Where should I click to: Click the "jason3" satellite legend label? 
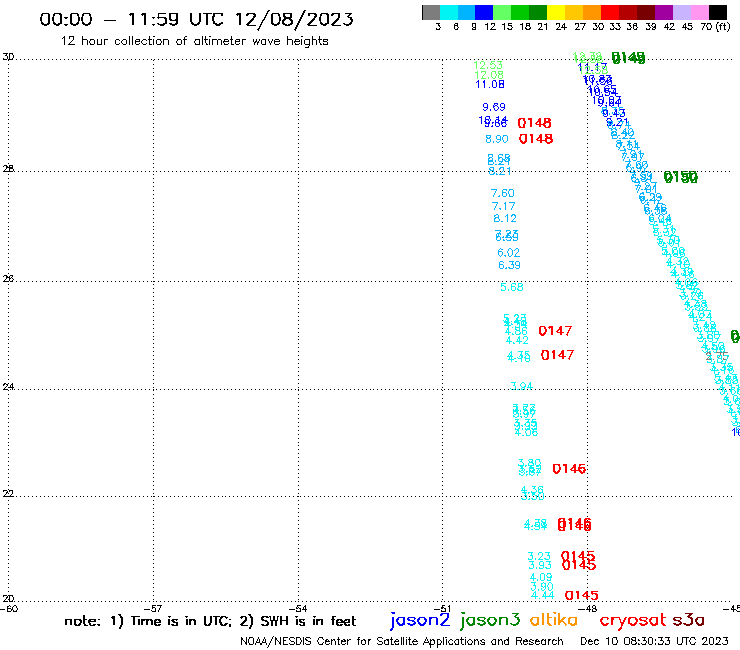click(490, 620)
